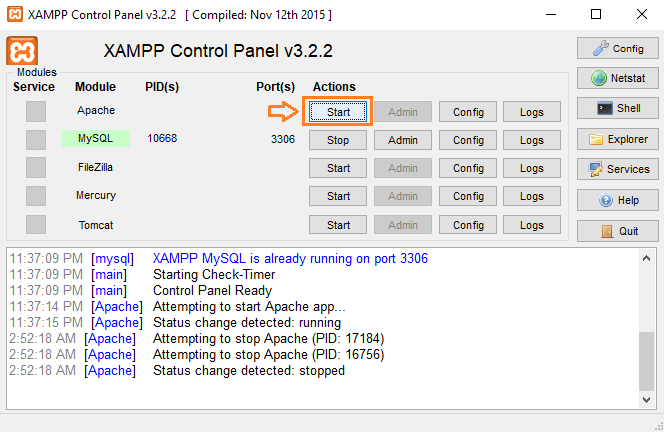Image resolution: width=664 pixels, height=432 pixels.
Task: Toggle the MySQL service checkbox
Action: pyautogui.click(x=36, y=140)
